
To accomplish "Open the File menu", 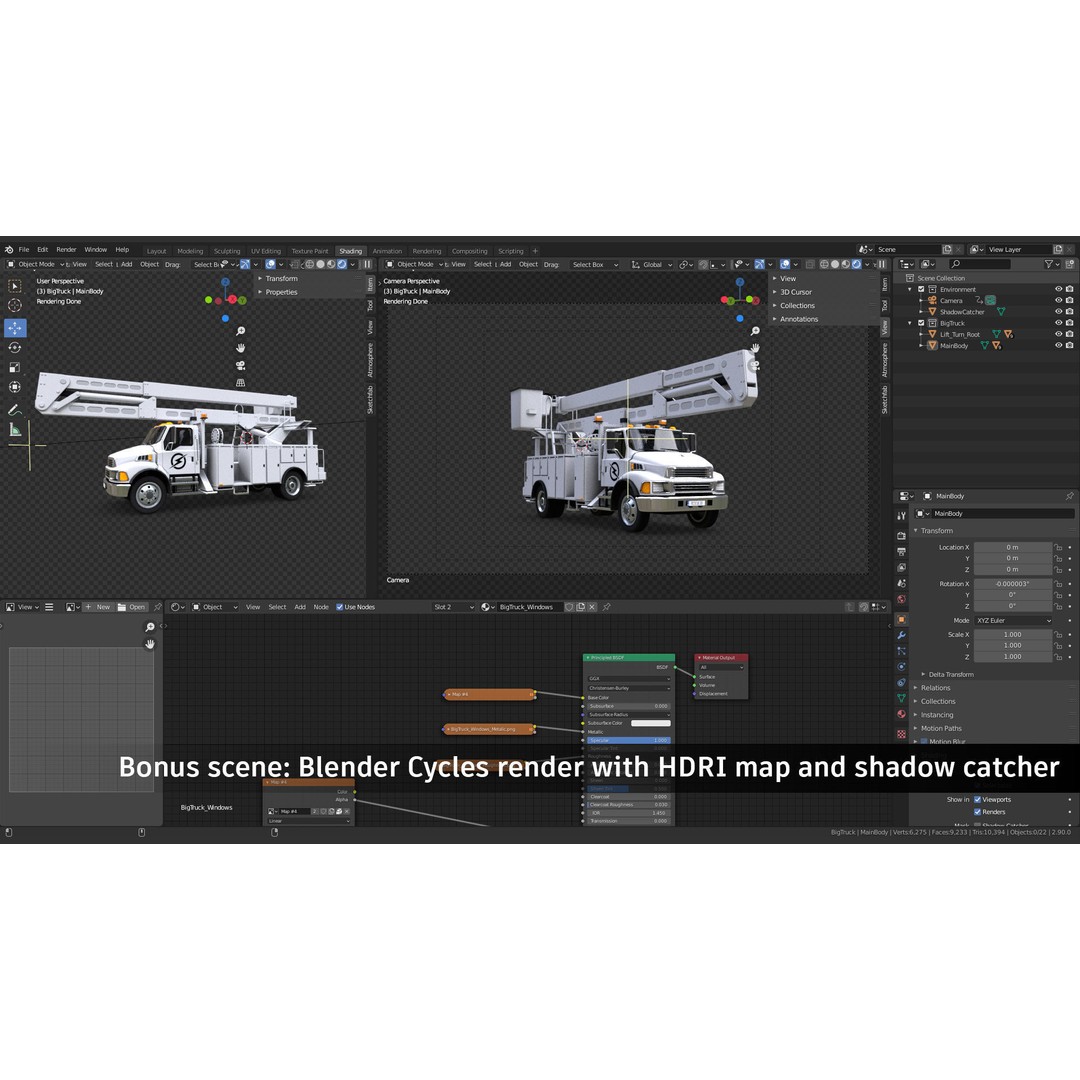I will tap(24, 249).
